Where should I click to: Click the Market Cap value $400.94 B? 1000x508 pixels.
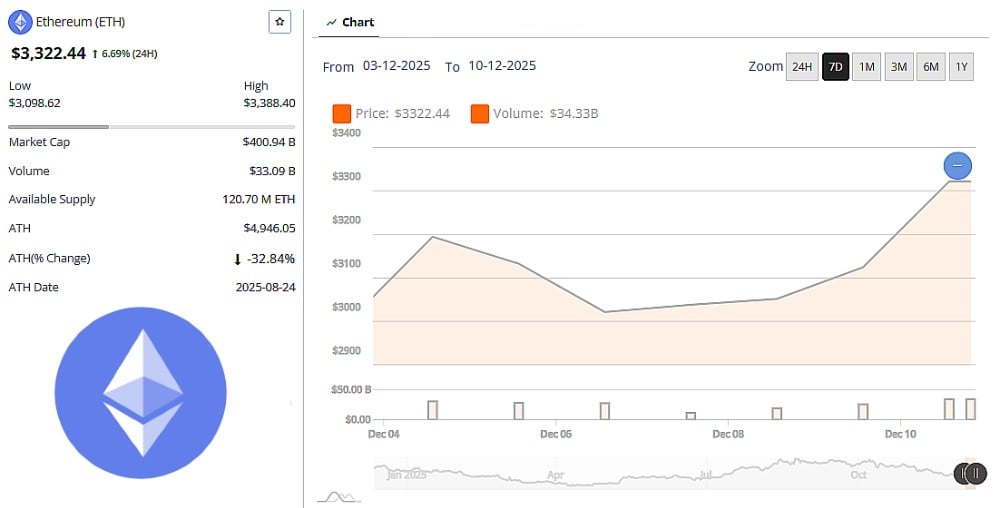tap(268, 142)
